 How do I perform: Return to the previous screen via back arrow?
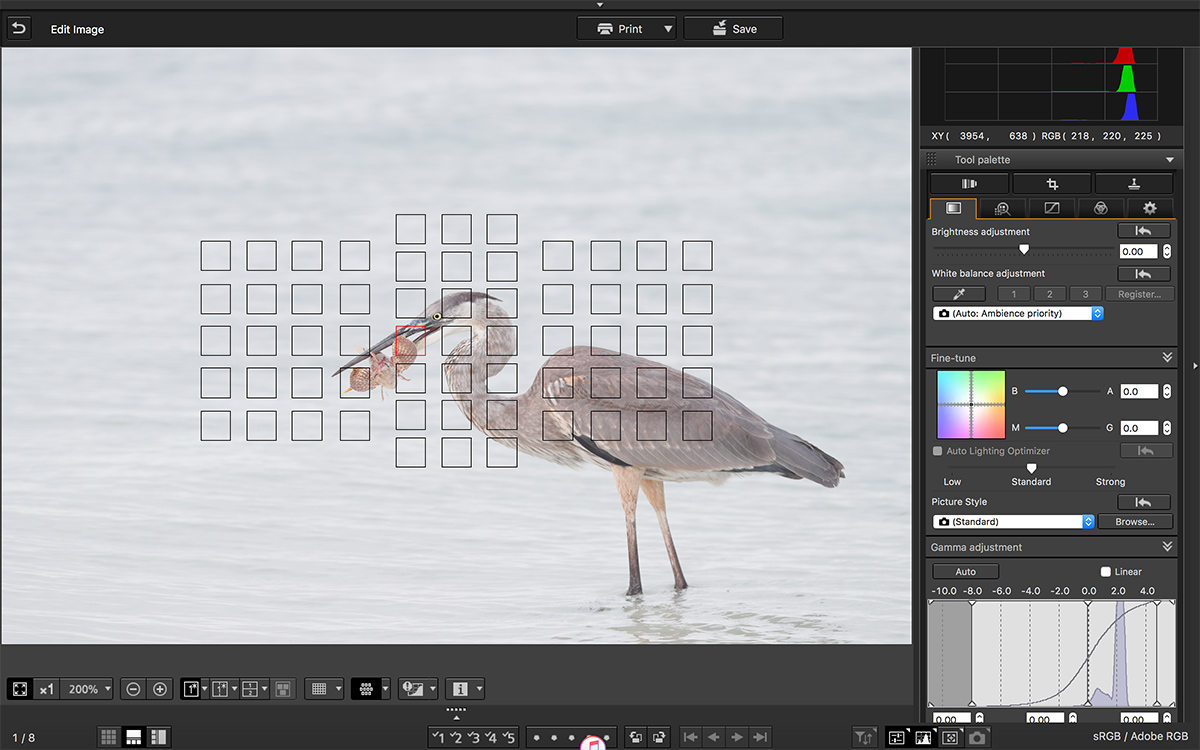pyautogui.click(x=19, y=29)
